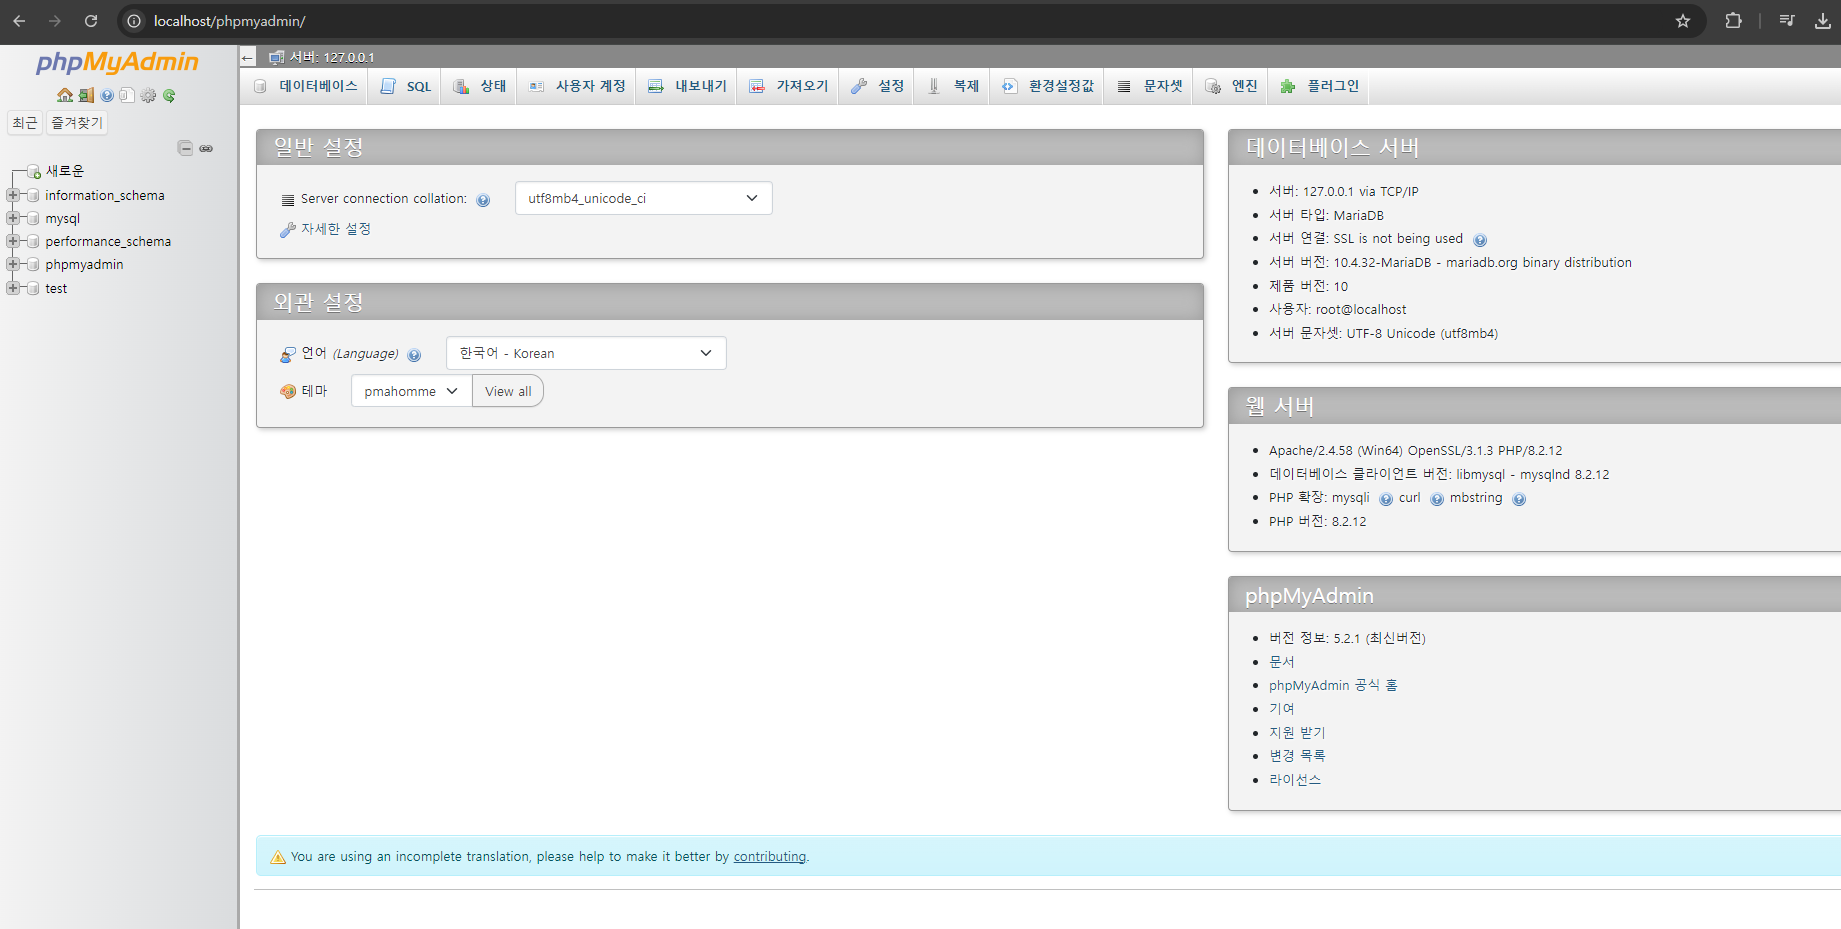Open Server connection collation dropdown utf8mb4_unicode_ci
Viewport: 1841px width, 929px height.
(643, 198)
